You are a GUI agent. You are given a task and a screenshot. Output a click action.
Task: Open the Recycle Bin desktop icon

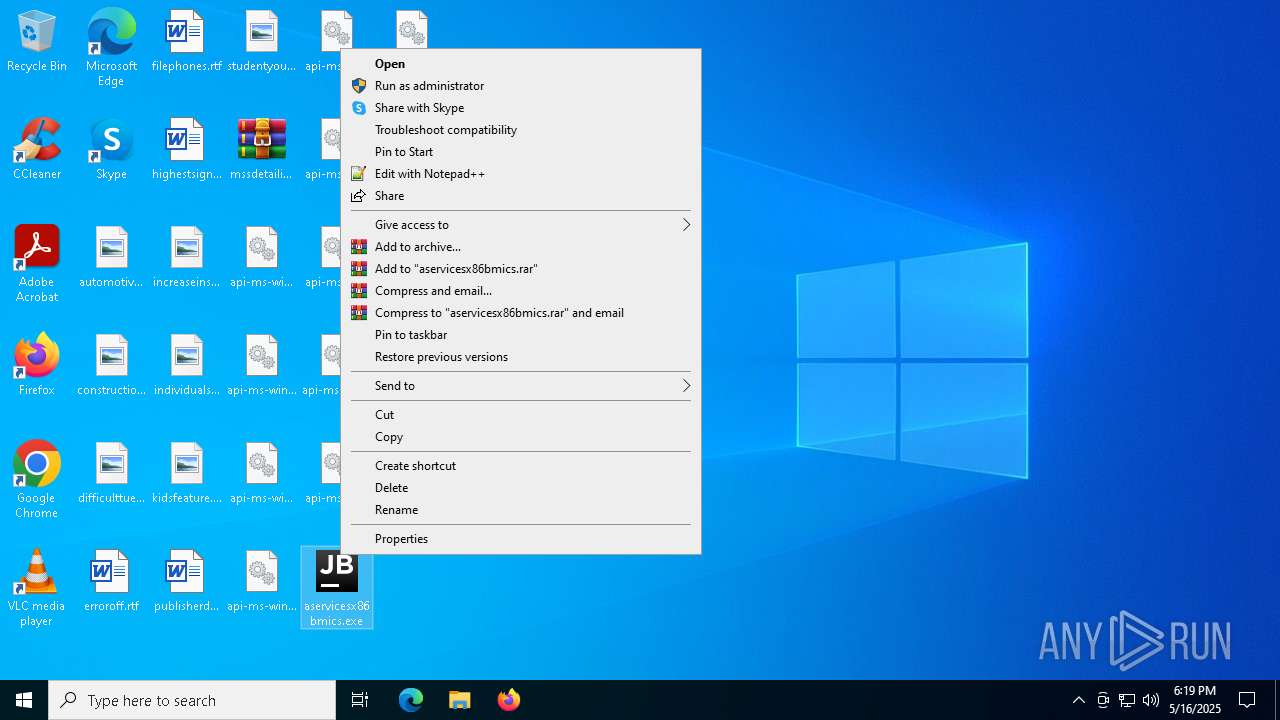click(x=37, y=42)
